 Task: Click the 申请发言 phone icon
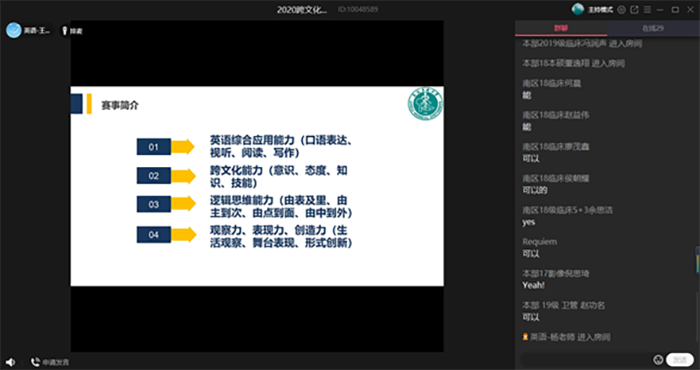(35, 362)
